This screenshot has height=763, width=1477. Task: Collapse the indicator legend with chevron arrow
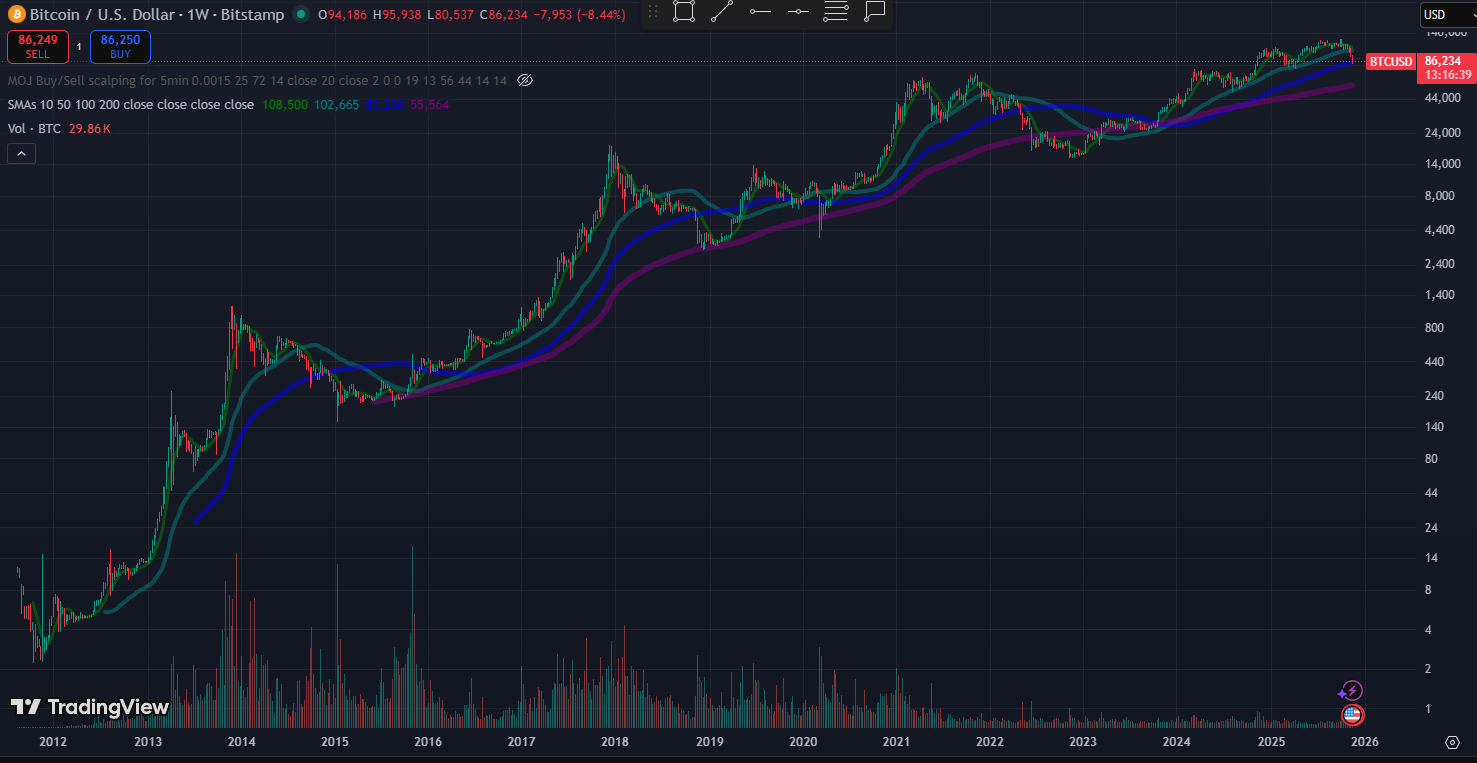coord(20,153)
